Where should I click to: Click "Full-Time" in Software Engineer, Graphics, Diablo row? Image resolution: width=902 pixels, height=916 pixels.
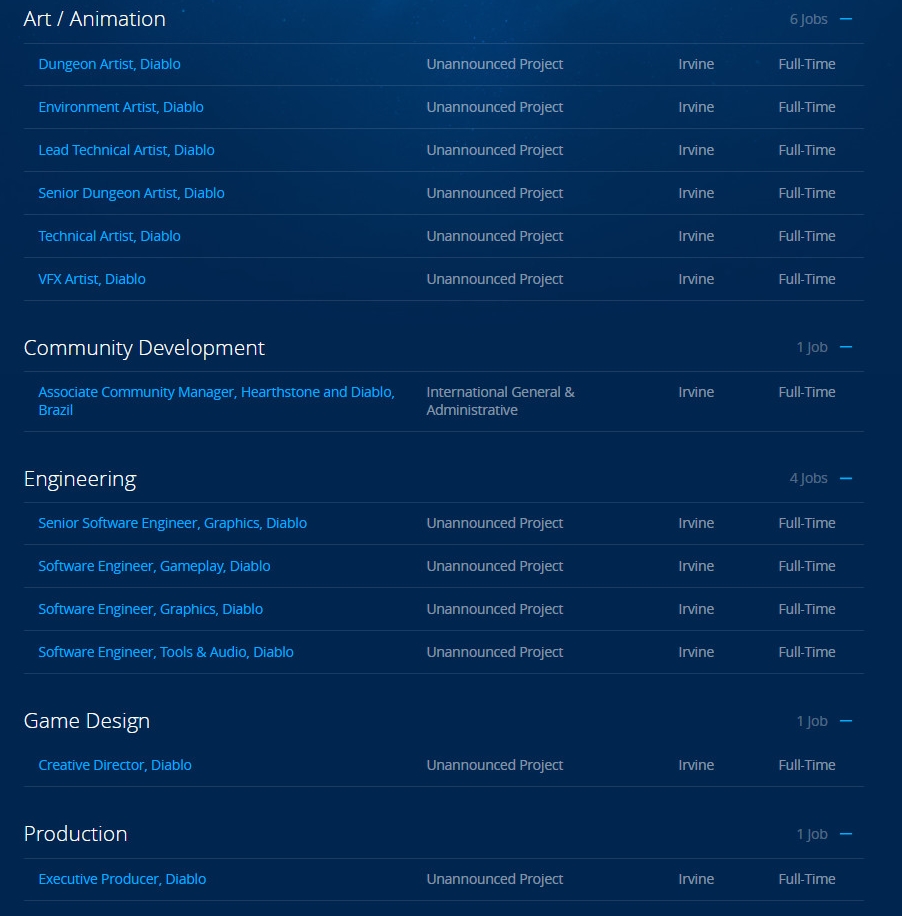coord(807,609)
